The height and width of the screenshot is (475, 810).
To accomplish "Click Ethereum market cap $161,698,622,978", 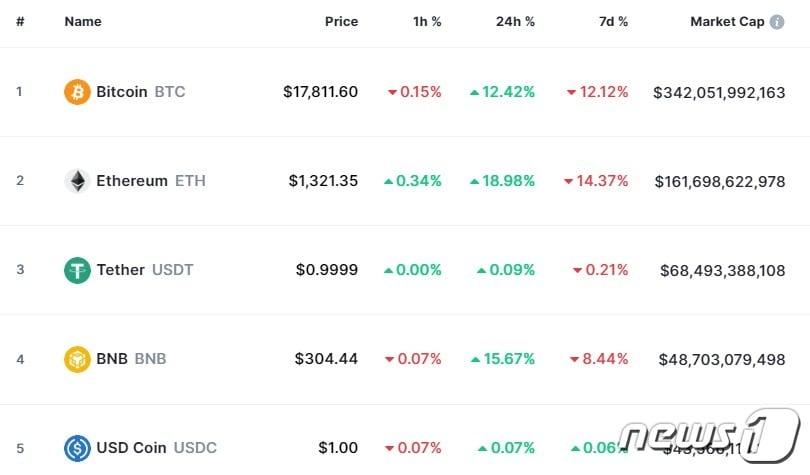I will point(720,182).
